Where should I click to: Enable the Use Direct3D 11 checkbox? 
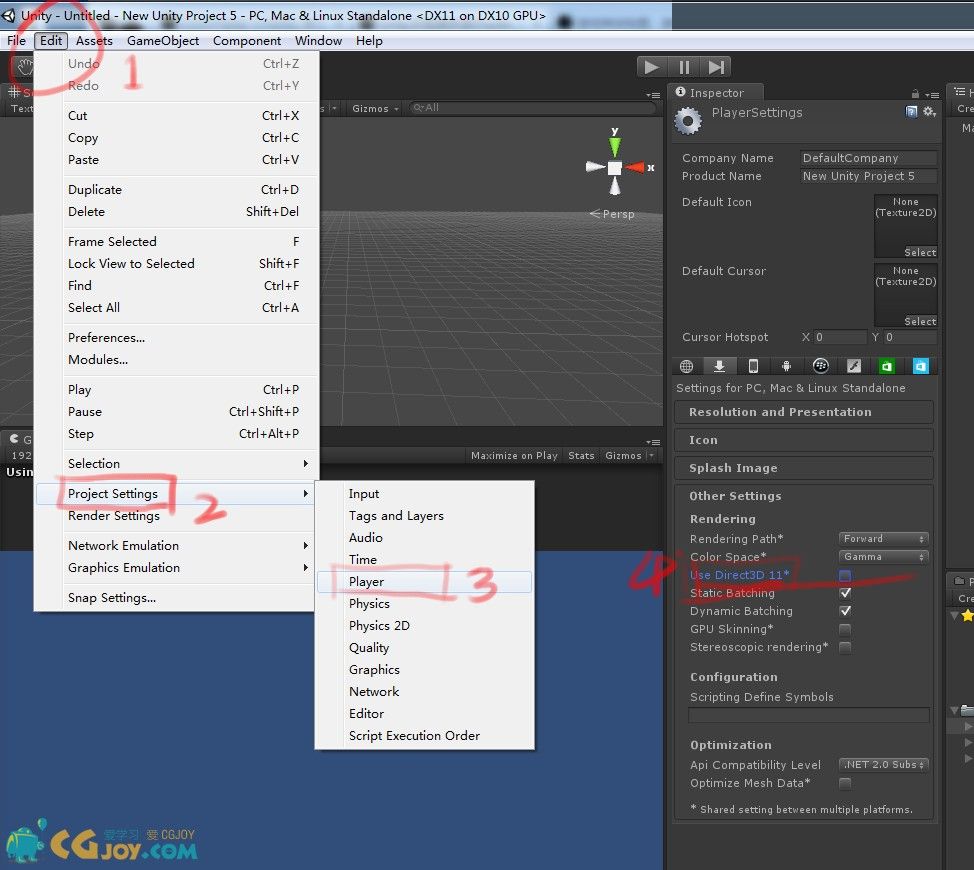click(845, 575)
